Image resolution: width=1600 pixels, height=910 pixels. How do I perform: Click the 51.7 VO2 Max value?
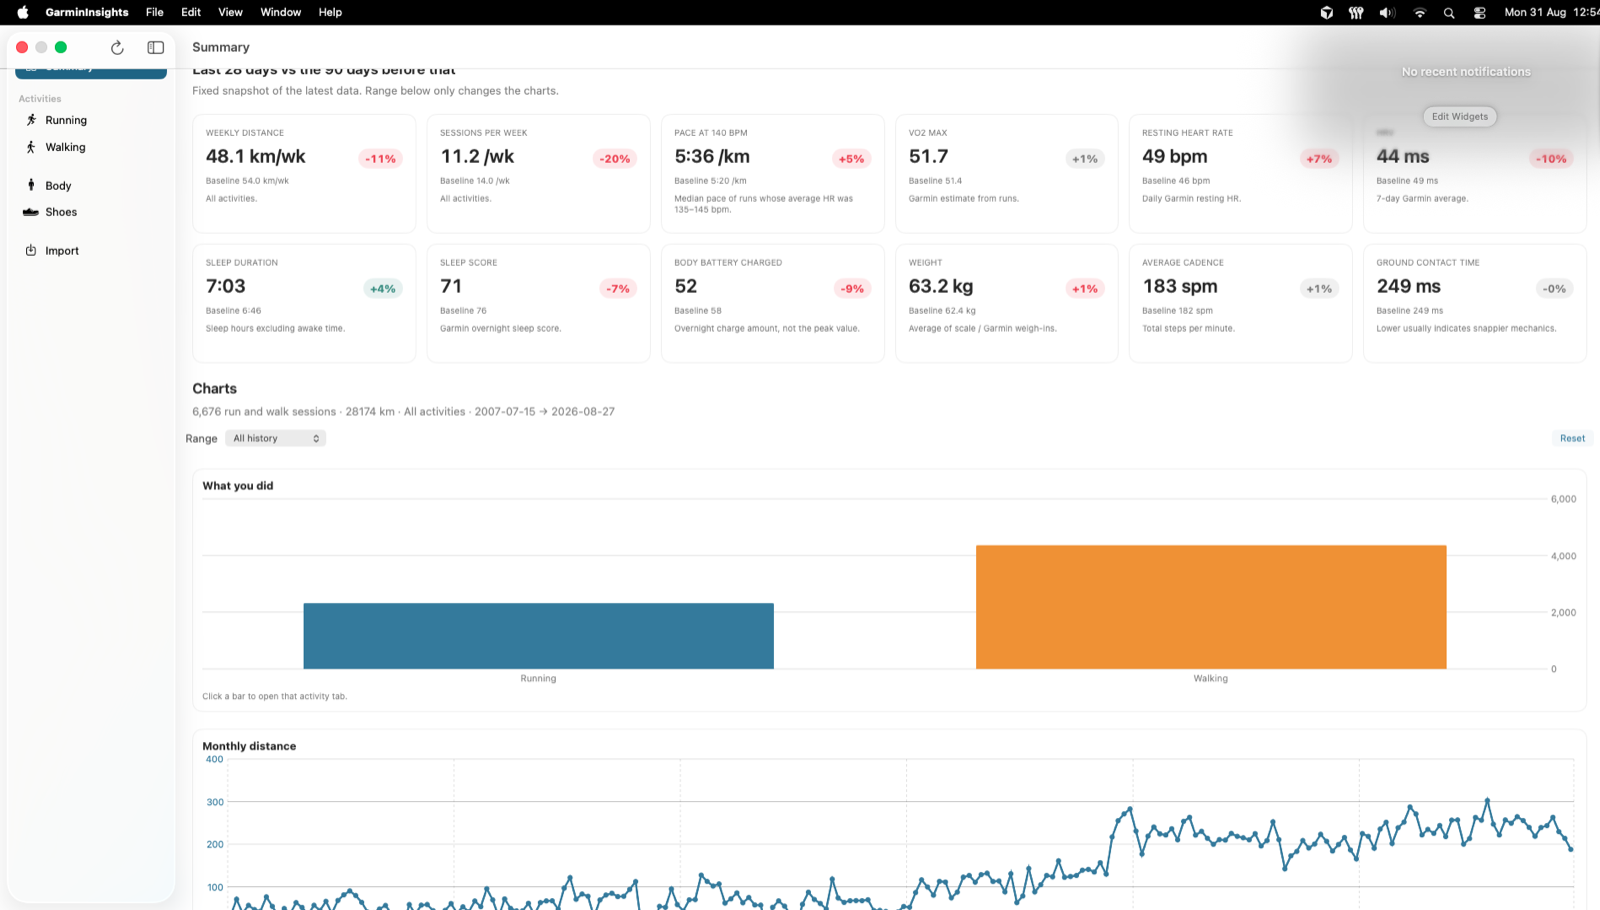(928, 157)
